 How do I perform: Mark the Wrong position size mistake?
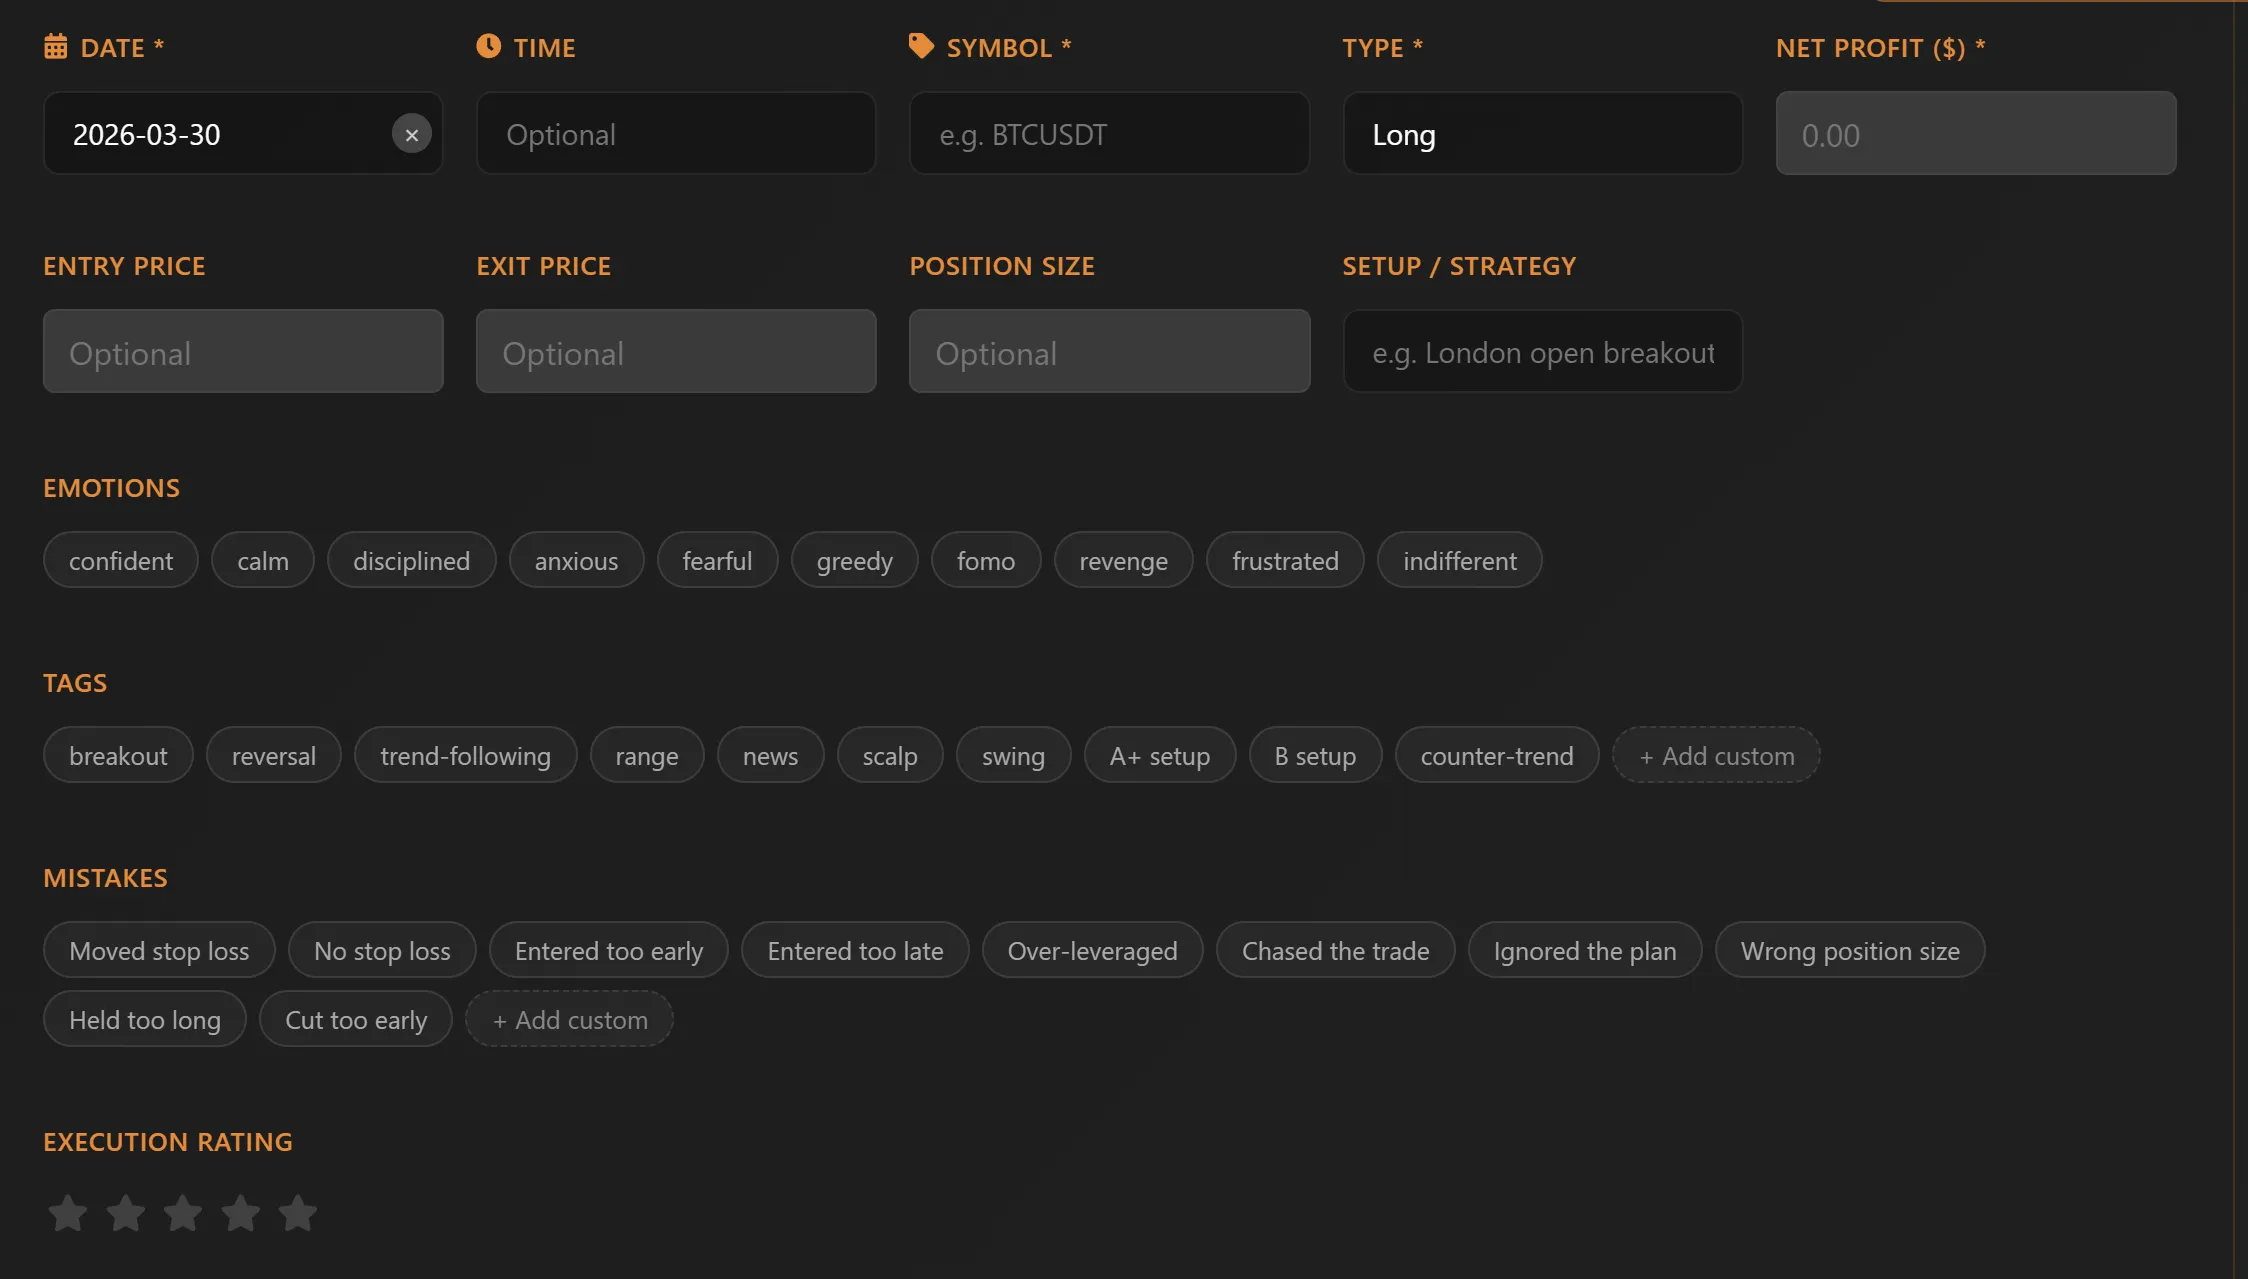(x=1850, y=950)
